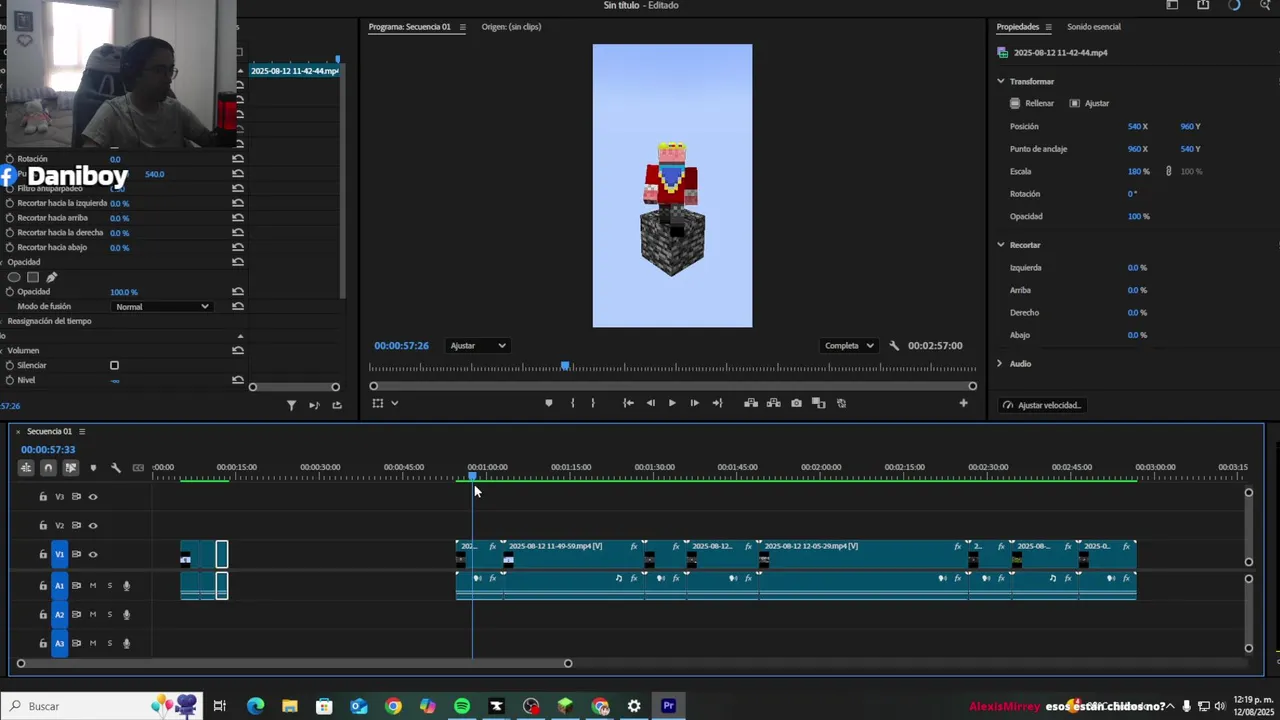Open Google Chrome from the taskbar

point(393,706)
